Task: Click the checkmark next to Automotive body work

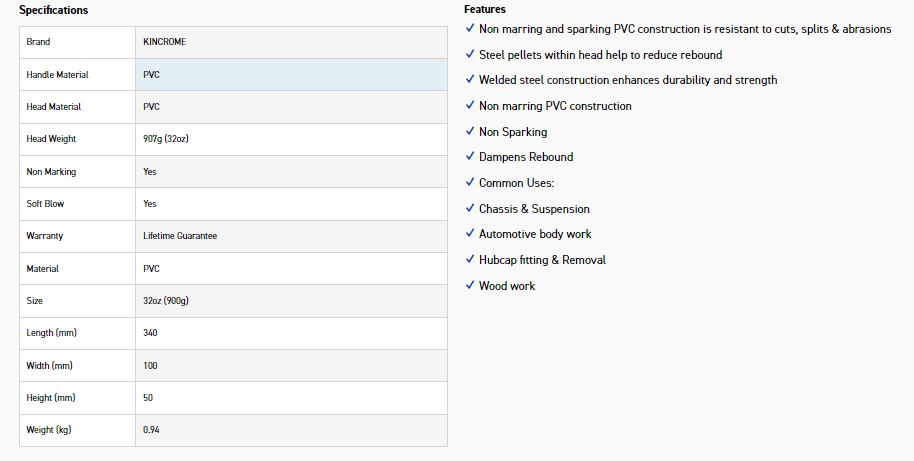Action: tap(470, 233)
